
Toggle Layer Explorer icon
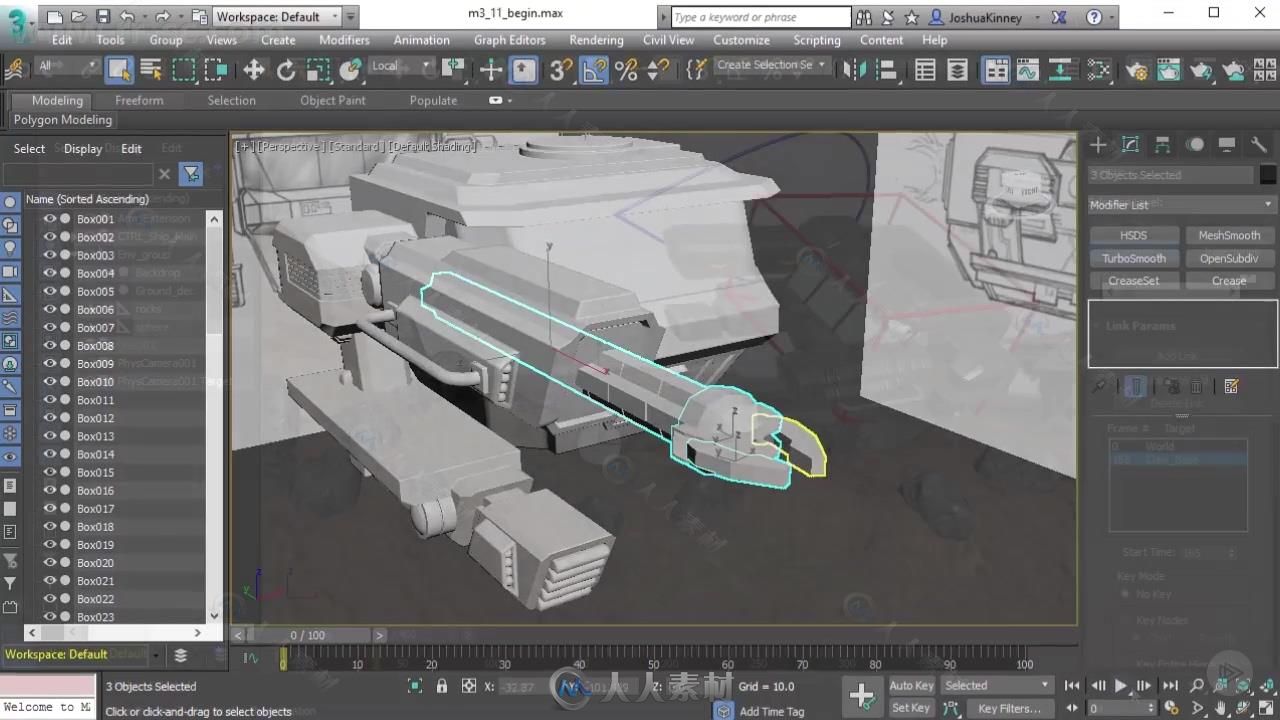click(x=957, y=69)
